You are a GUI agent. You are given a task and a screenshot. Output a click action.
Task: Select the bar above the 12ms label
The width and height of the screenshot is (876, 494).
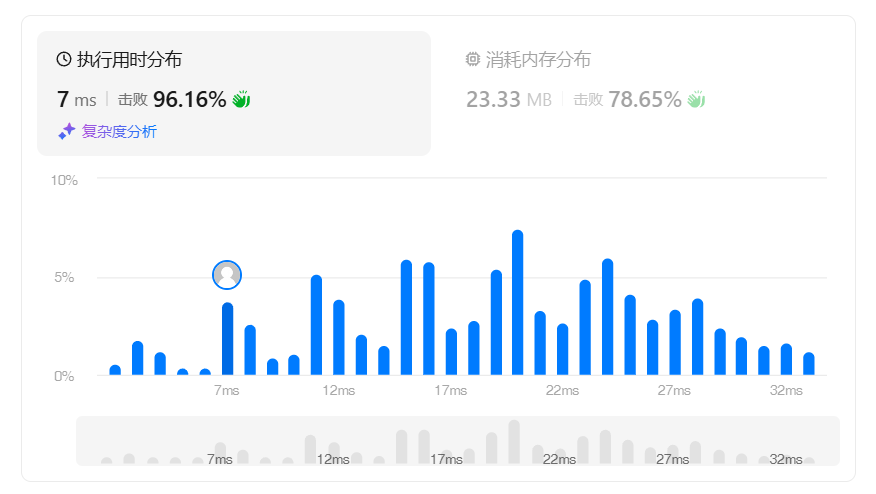pyautogui.click(x=339, y=338)
